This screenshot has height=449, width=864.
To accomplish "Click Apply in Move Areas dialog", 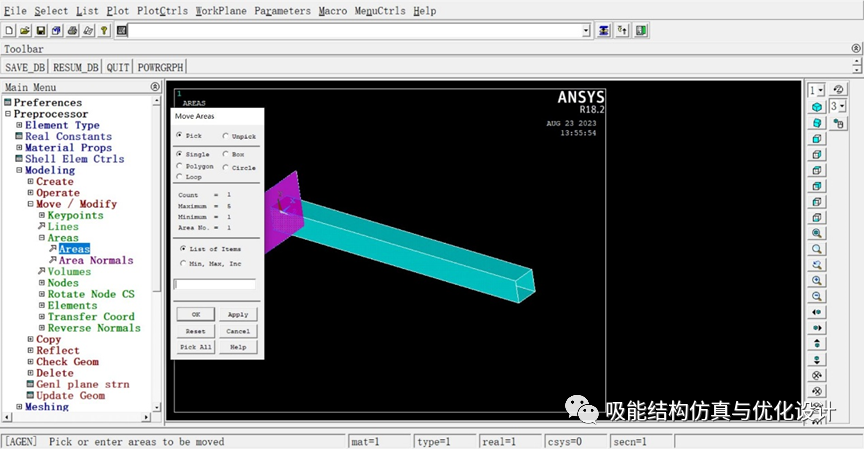I will pos(238,314).
